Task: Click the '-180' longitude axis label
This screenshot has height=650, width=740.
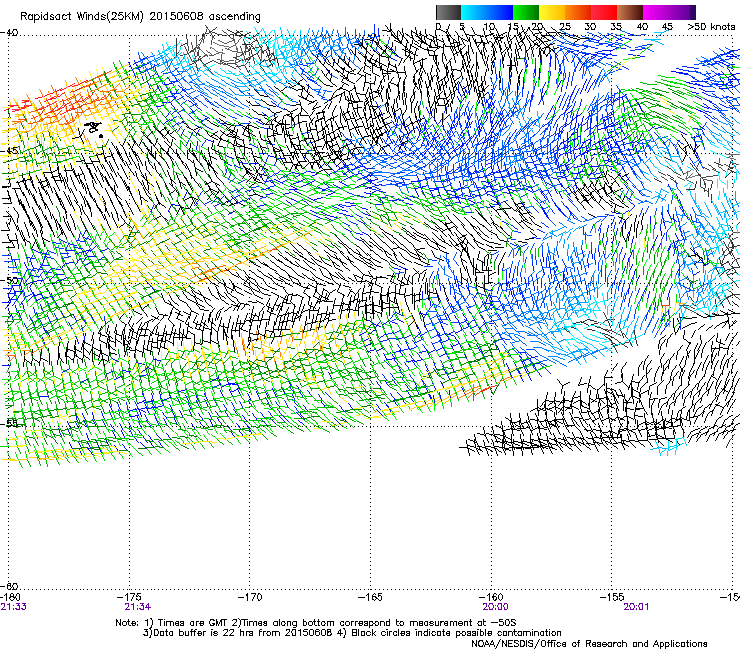Action: [x=10, y=597]
